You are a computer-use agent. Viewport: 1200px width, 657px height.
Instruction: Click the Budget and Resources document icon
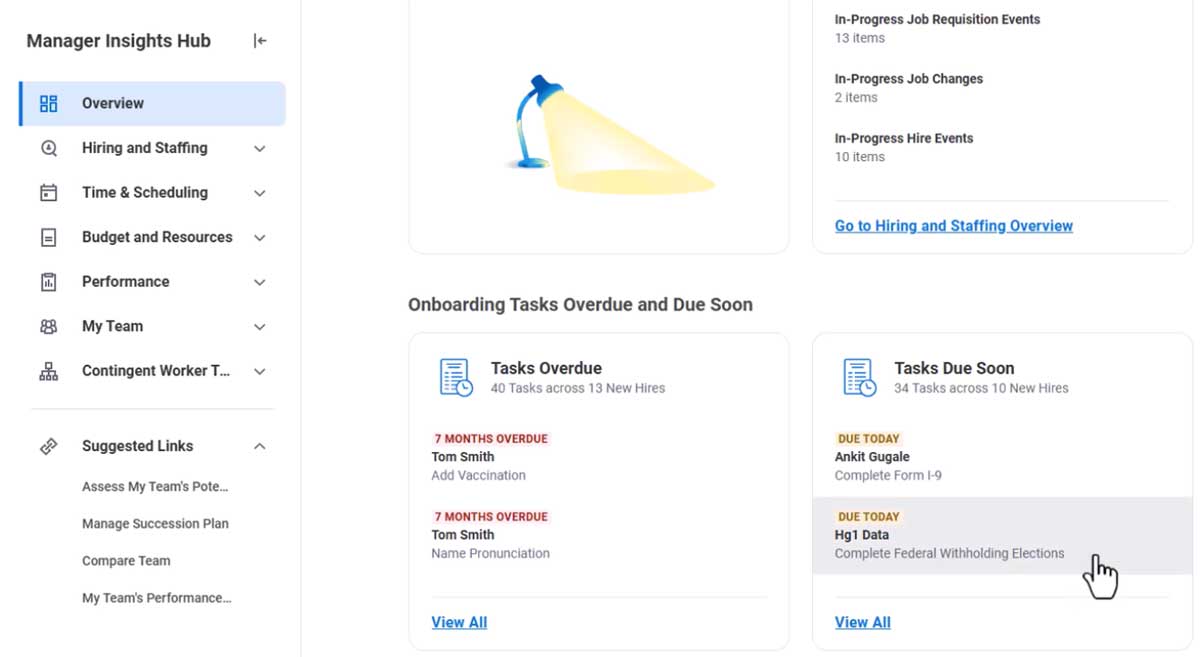[48, 237]
